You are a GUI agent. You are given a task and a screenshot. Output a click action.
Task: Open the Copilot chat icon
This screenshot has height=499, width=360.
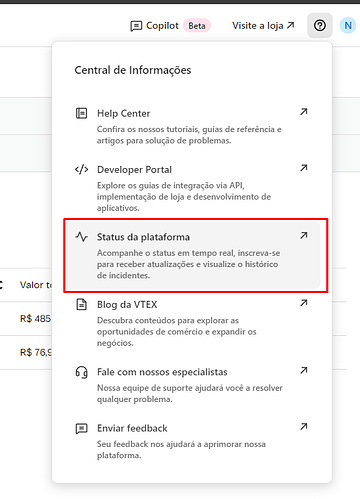tap(136, 26)
